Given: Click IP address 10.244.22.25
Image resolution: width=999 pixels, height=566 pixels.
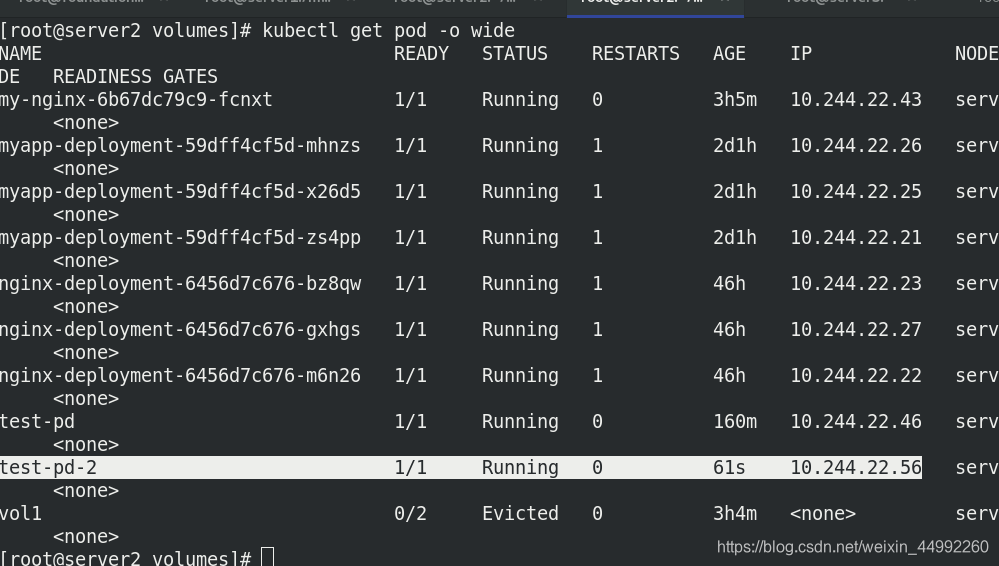Looking at the screenshot, I should click(856, 191).
